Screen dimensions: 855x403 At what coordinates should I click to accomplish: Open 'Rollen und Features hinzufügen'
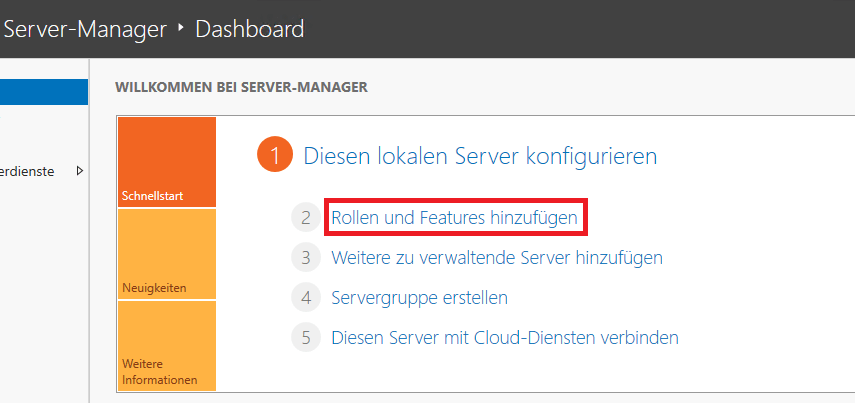454,217
